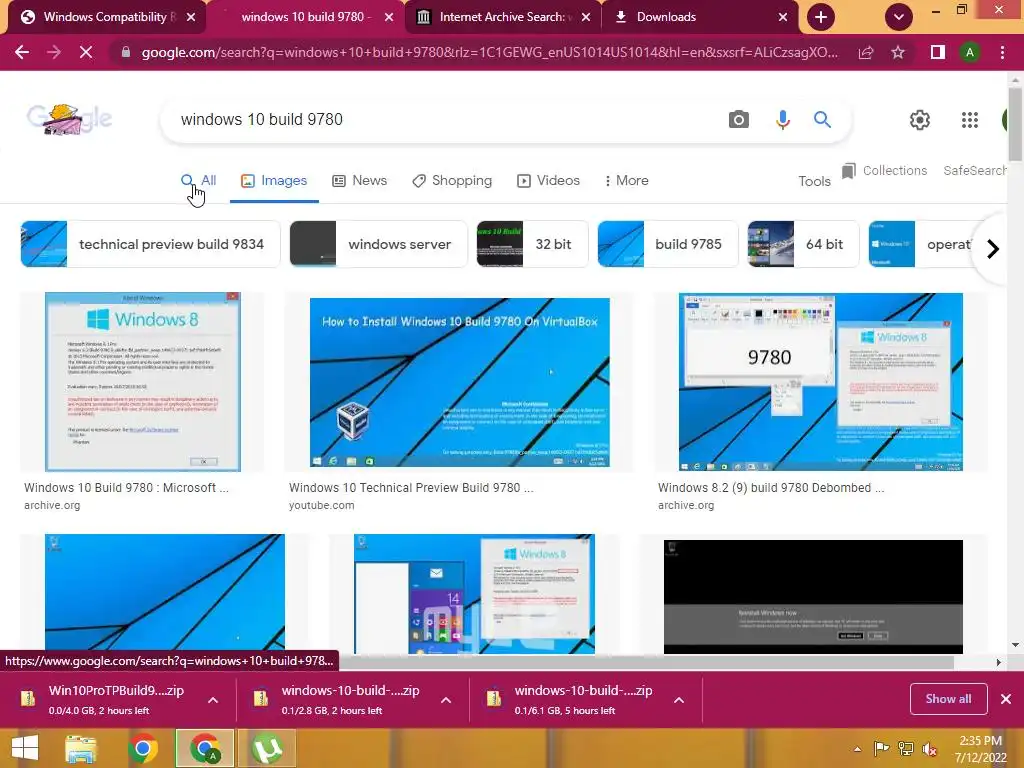Go back to previous page

click(22, 52)
